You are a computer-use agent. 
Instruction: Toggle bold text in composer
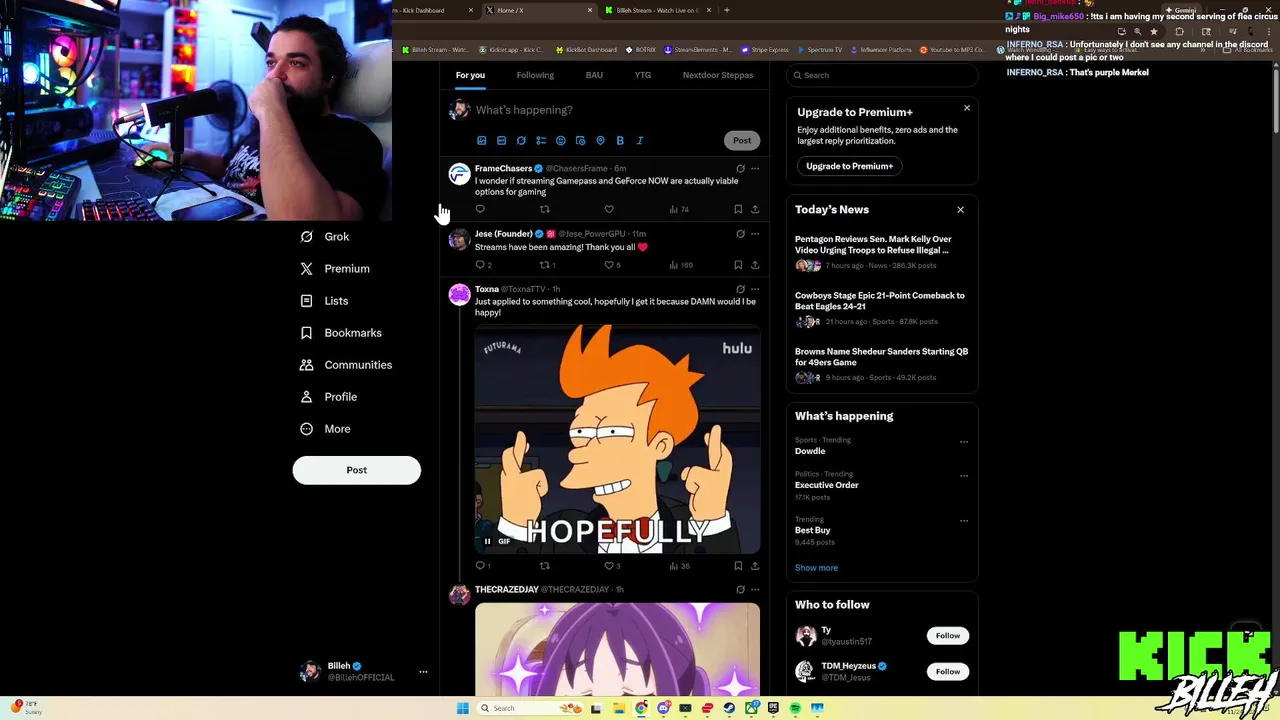click(620, 141)
